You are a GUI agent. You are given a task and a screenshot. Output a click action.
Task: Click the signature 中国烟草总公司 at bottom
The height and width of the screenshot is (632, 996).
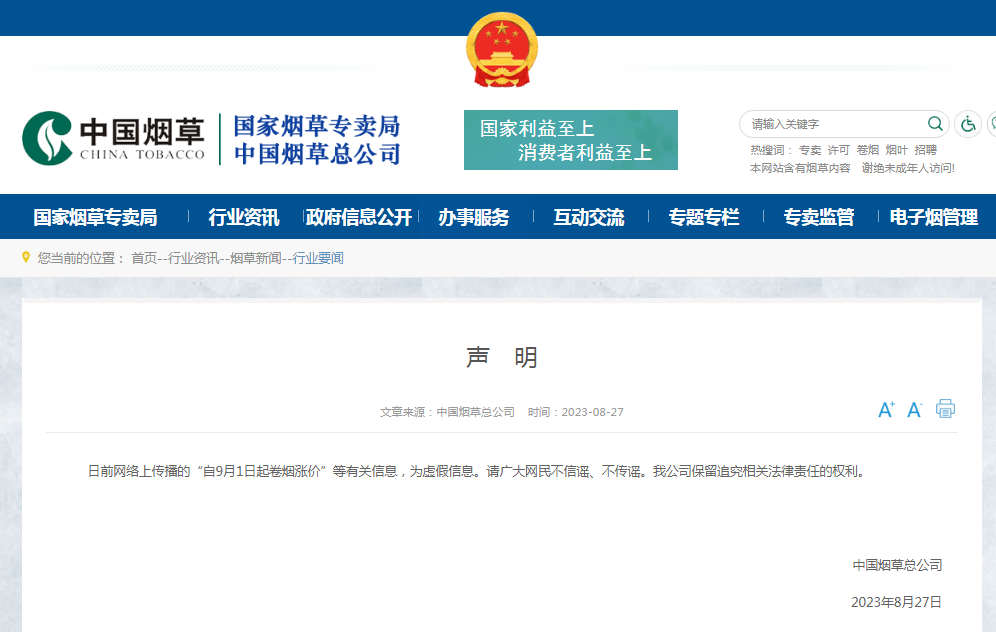point(897,565)
